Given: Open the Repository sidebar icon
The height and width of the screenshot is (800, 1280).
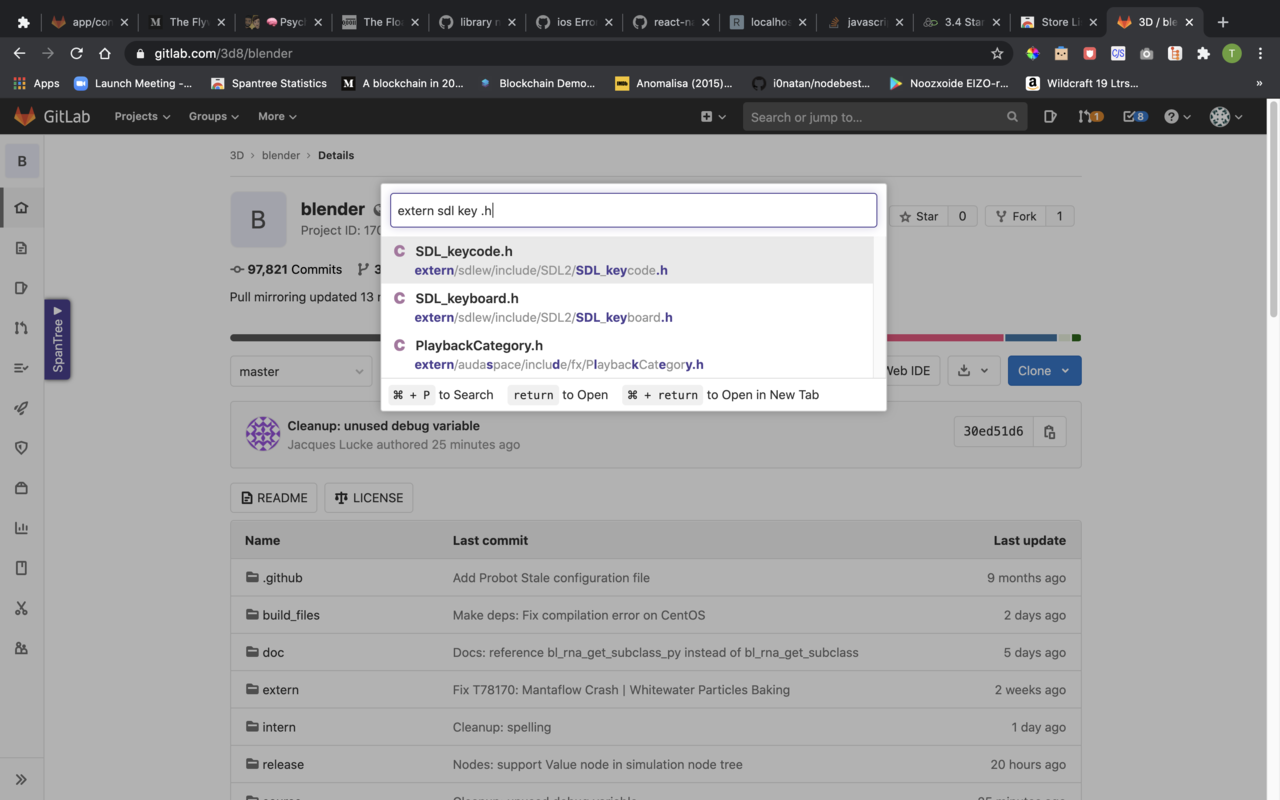Looking at the screenshot, I should click(x=21, y=248).
